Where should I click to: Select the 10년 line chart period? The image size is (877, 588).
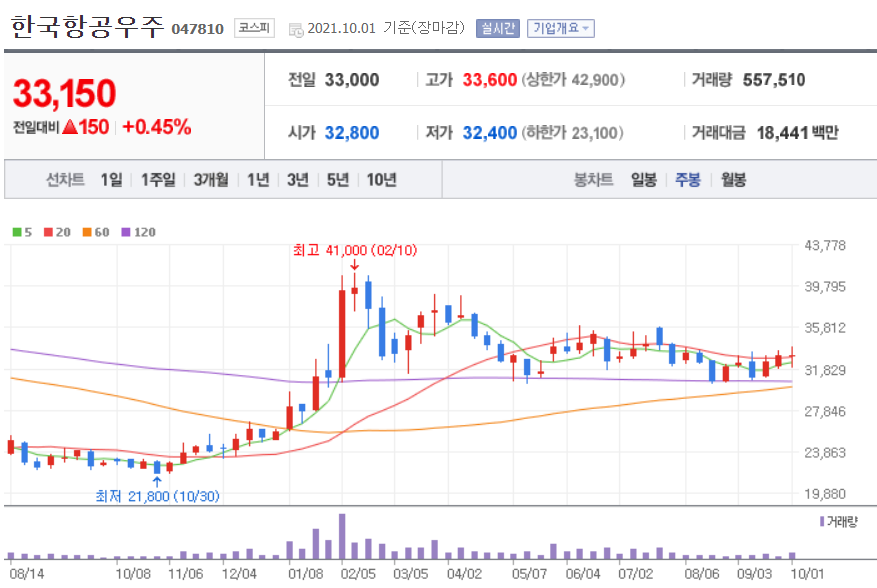pyautogui.click(x=381, y=180)
